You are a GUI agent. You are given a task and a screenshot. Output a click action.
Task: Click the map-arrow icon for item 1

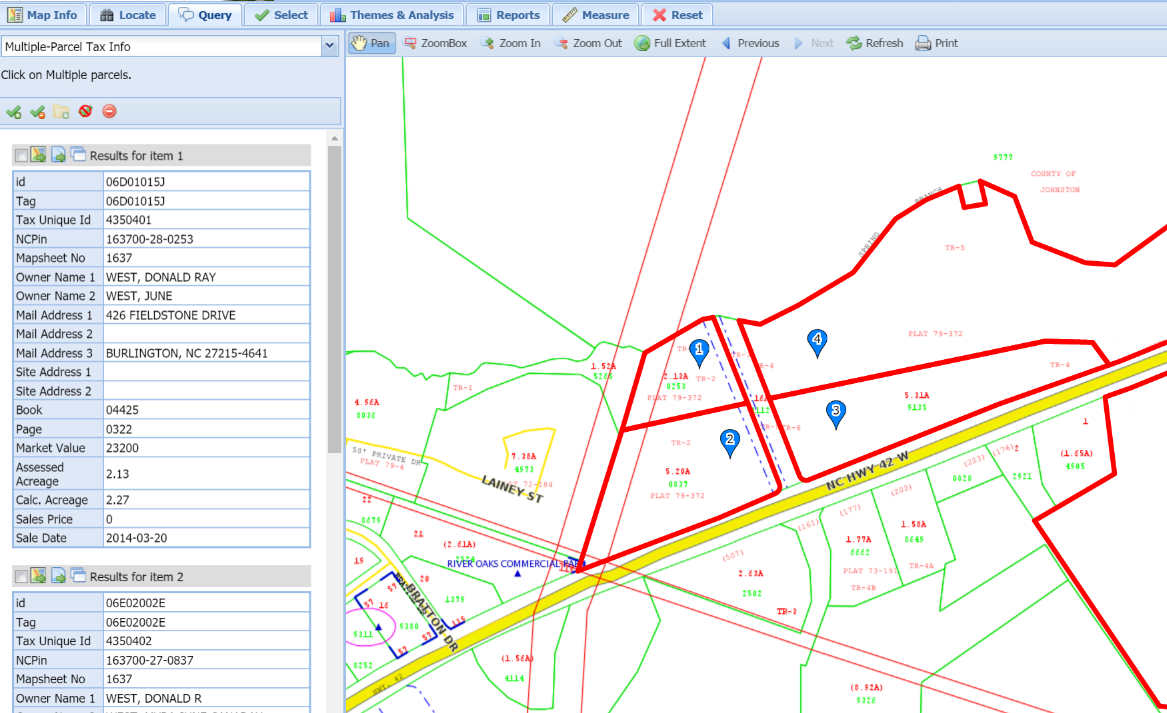[x=39, y=155]
